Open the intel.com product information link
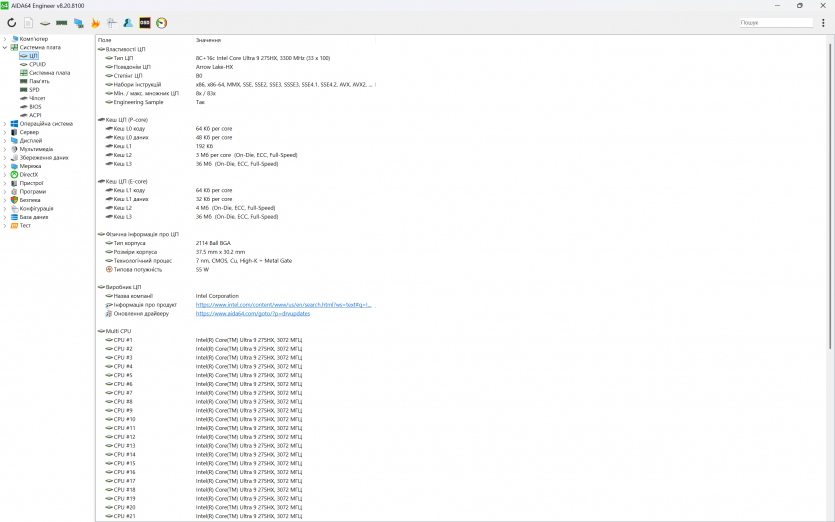This screenshot has width=835, height=522. (283, 305)
